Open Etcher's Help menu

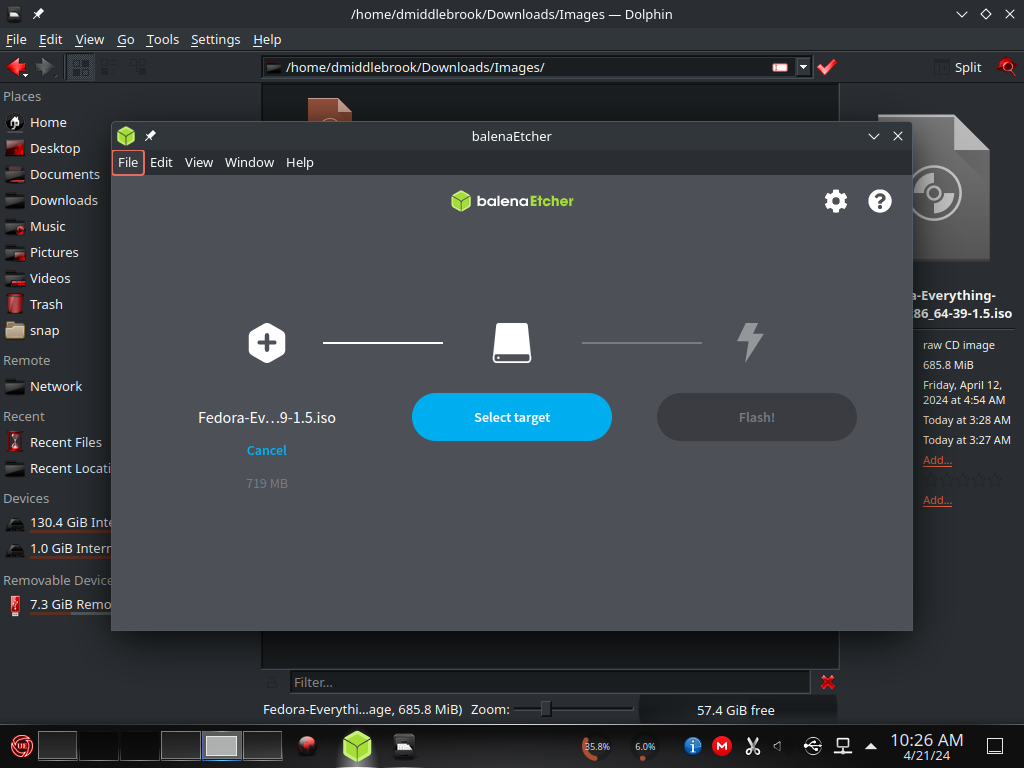pyautogui.click(x=300, y=163)
